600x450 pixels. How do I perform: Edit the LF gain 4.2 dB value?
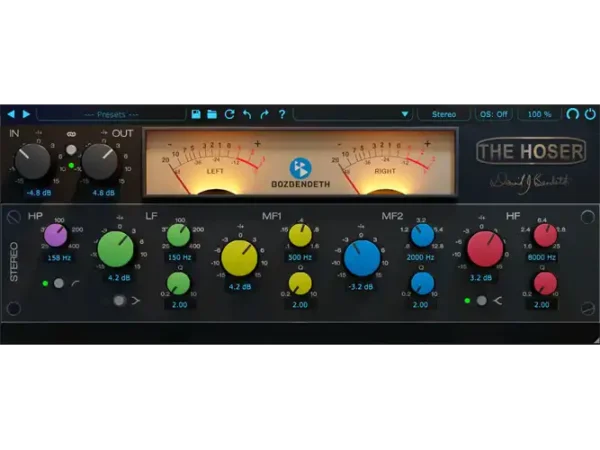pyautogui.click(x=119, y=278)
